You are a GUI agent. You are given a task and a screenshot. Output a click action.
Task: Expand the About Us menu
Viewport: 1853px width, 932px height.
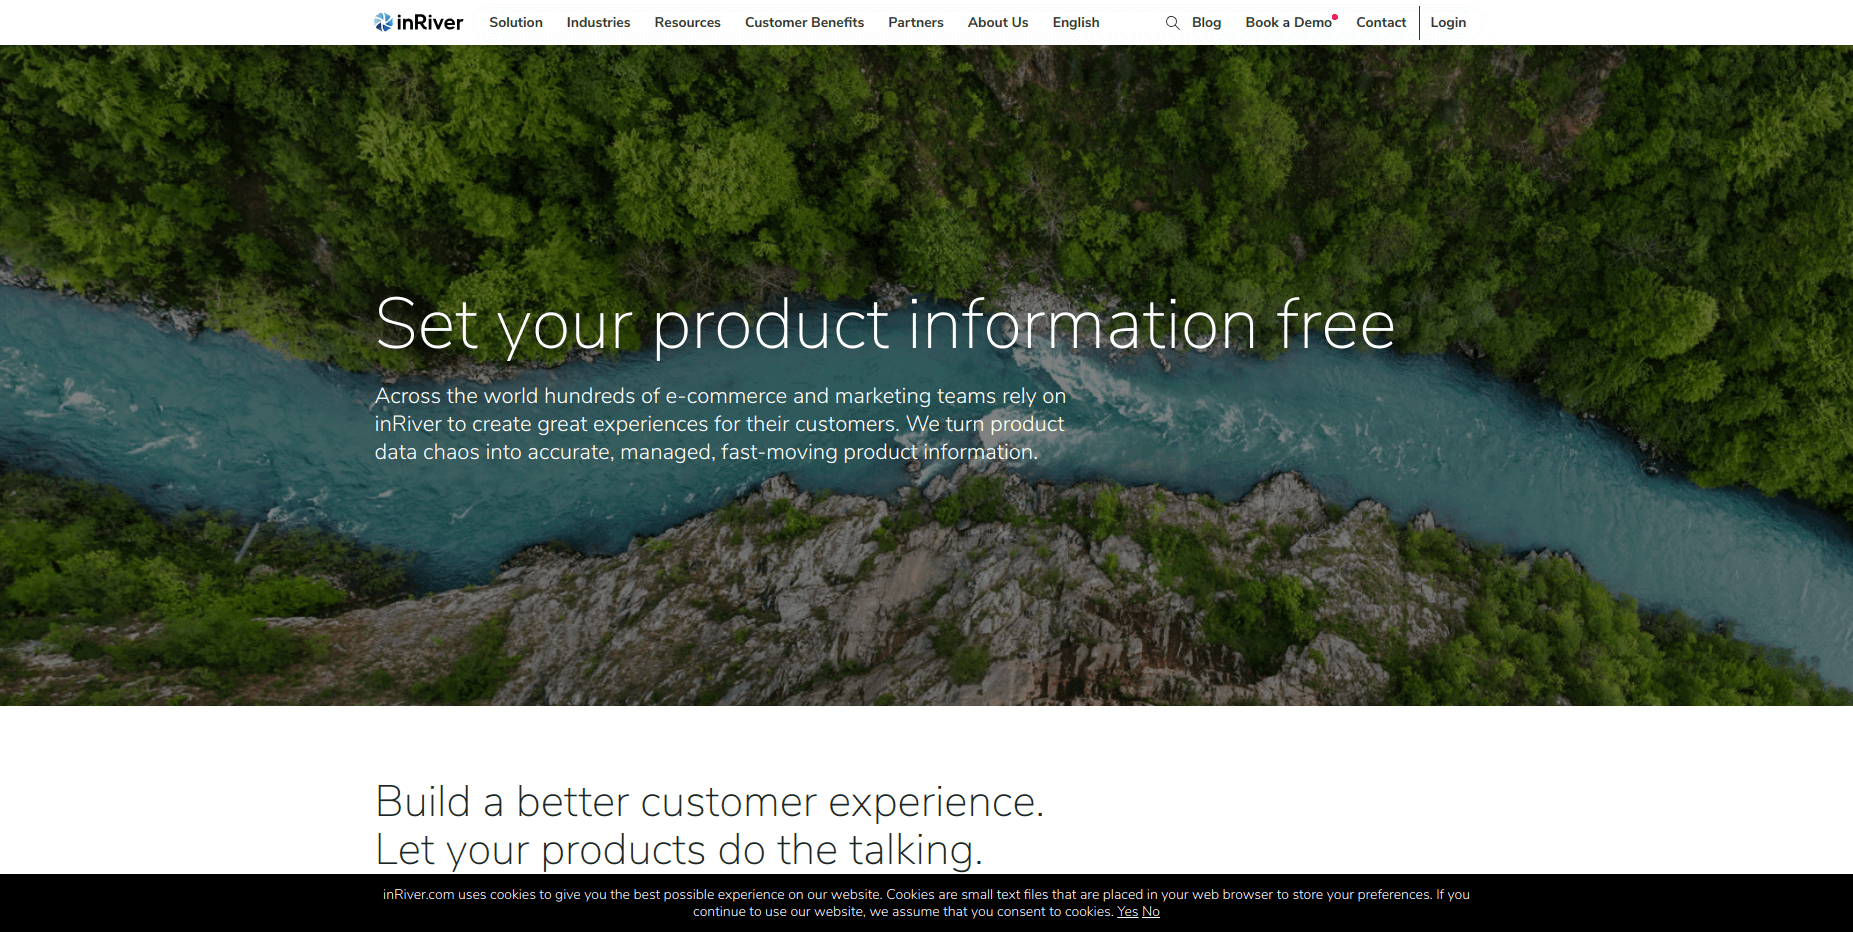pos(998,22)
